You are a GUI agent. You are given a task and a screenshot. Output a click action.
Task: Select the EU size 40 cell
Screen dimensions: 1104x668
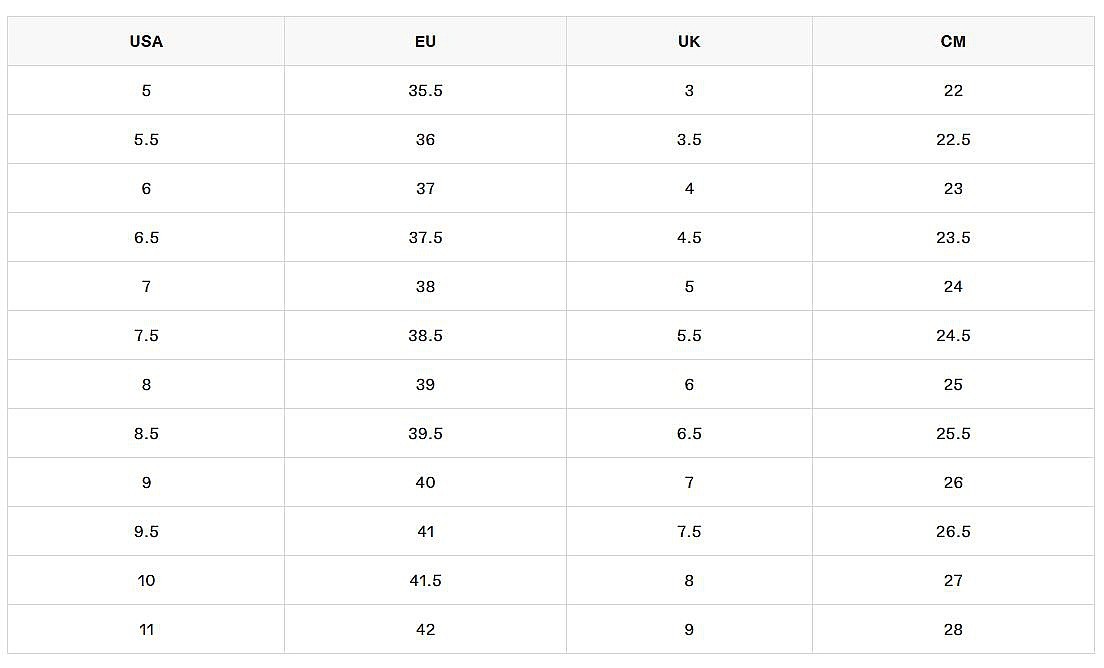[x=425, y=482]
